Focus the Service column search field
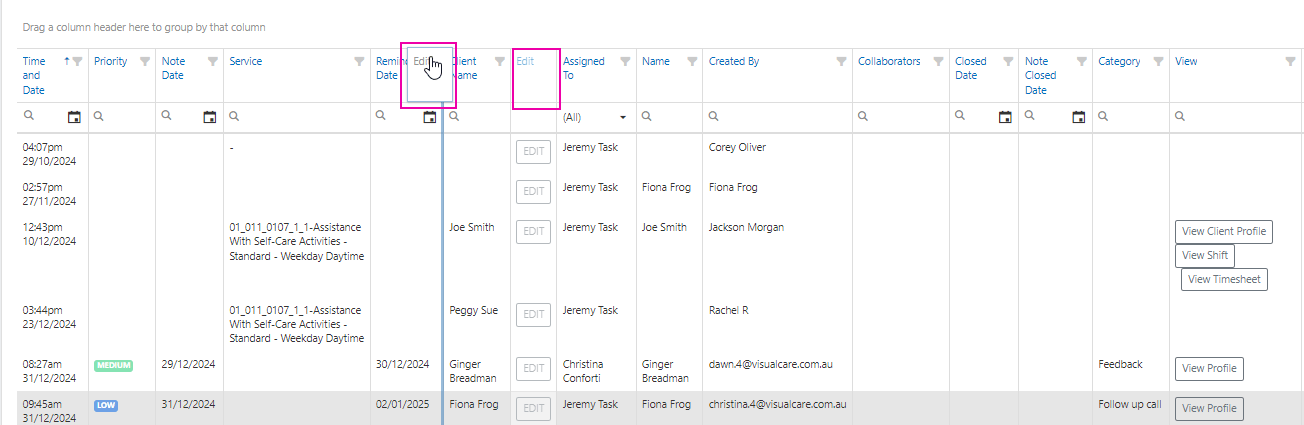The image size is (1304, 425). [x=297, y=117]
